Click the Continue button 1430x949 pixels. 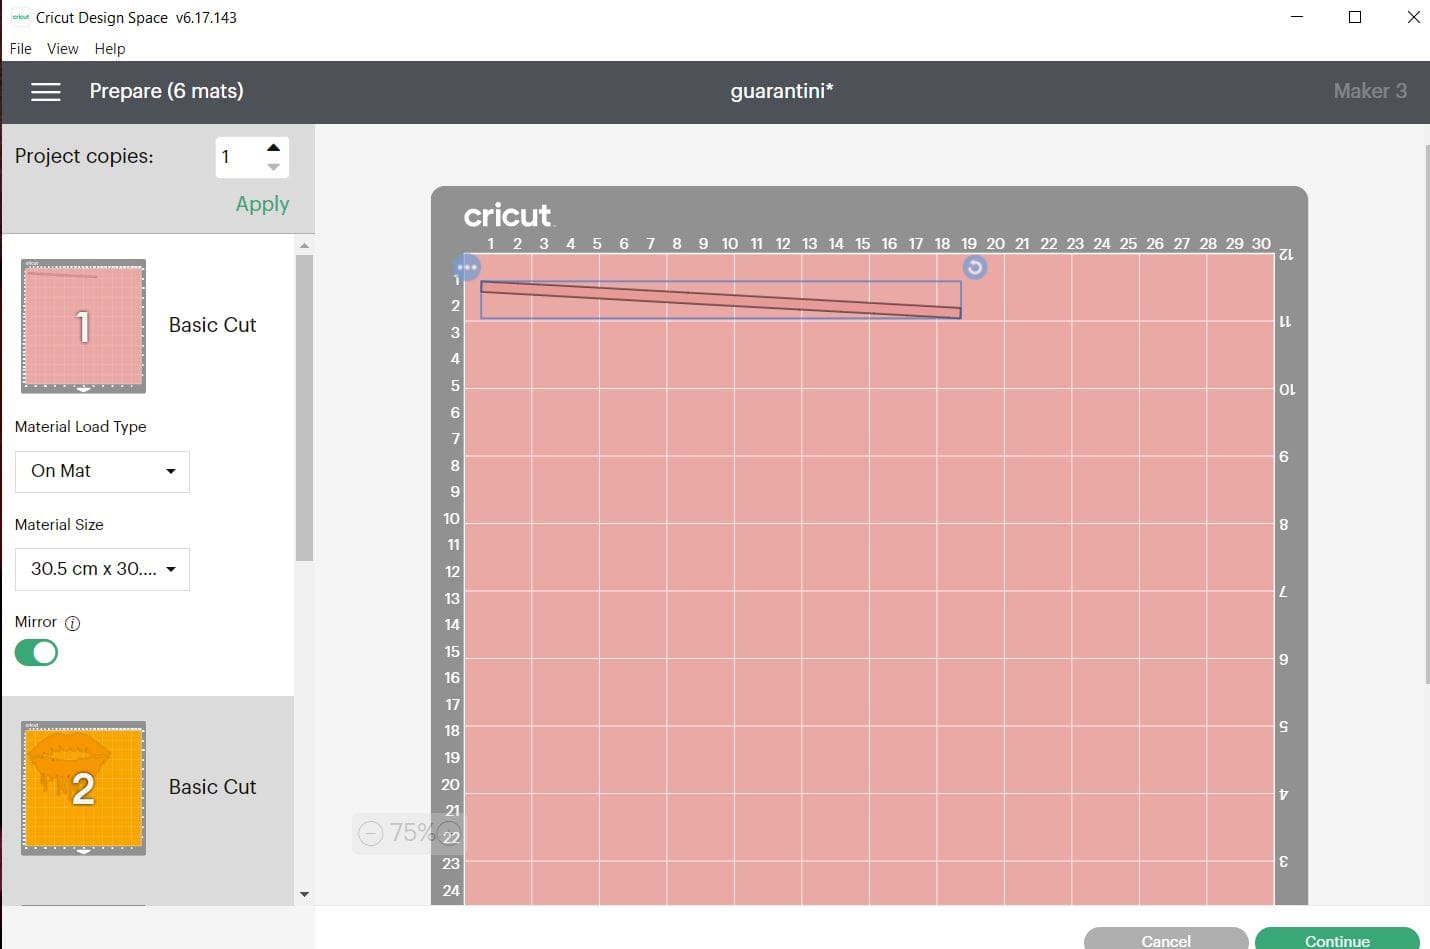(1337, 940)
